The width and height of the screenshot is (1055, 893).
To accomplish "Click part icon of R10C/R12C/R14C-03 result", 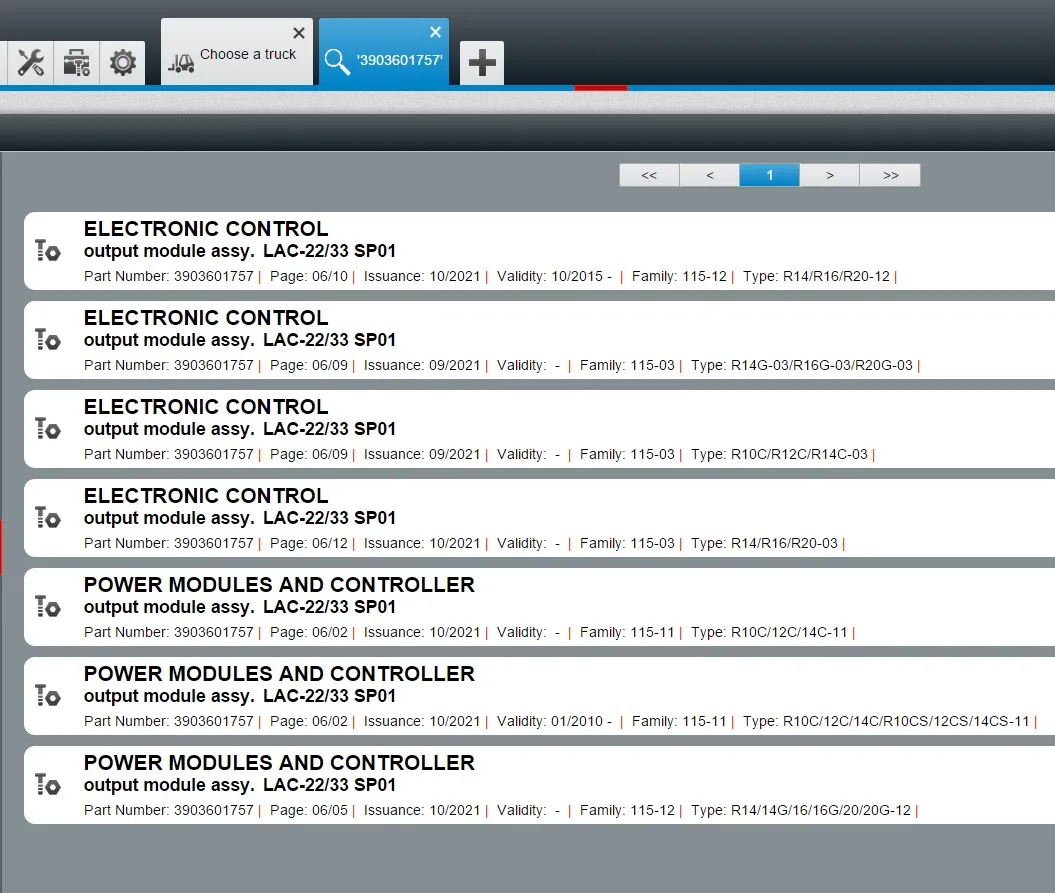I will click(x=48, y=428).
